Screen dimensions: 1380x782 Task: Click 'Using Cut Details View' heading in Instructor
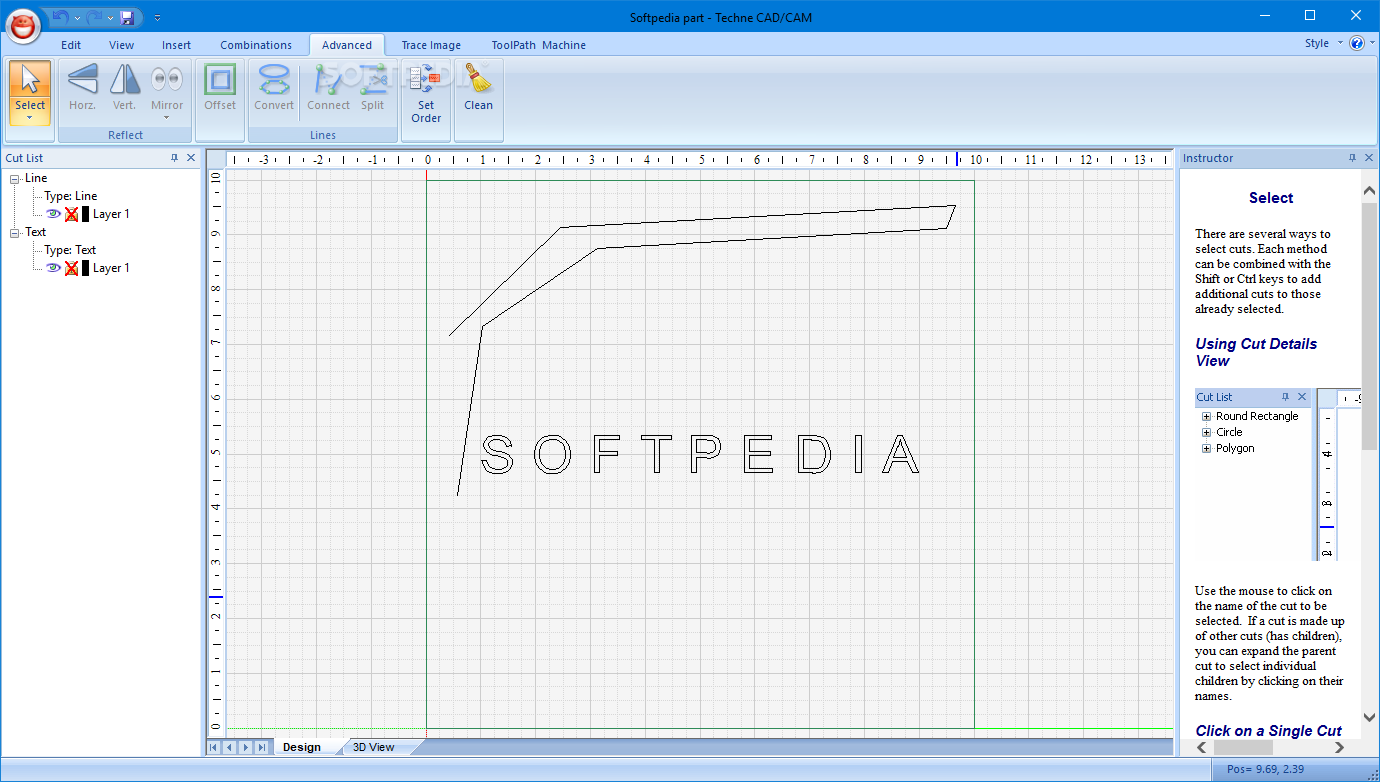1256,352
